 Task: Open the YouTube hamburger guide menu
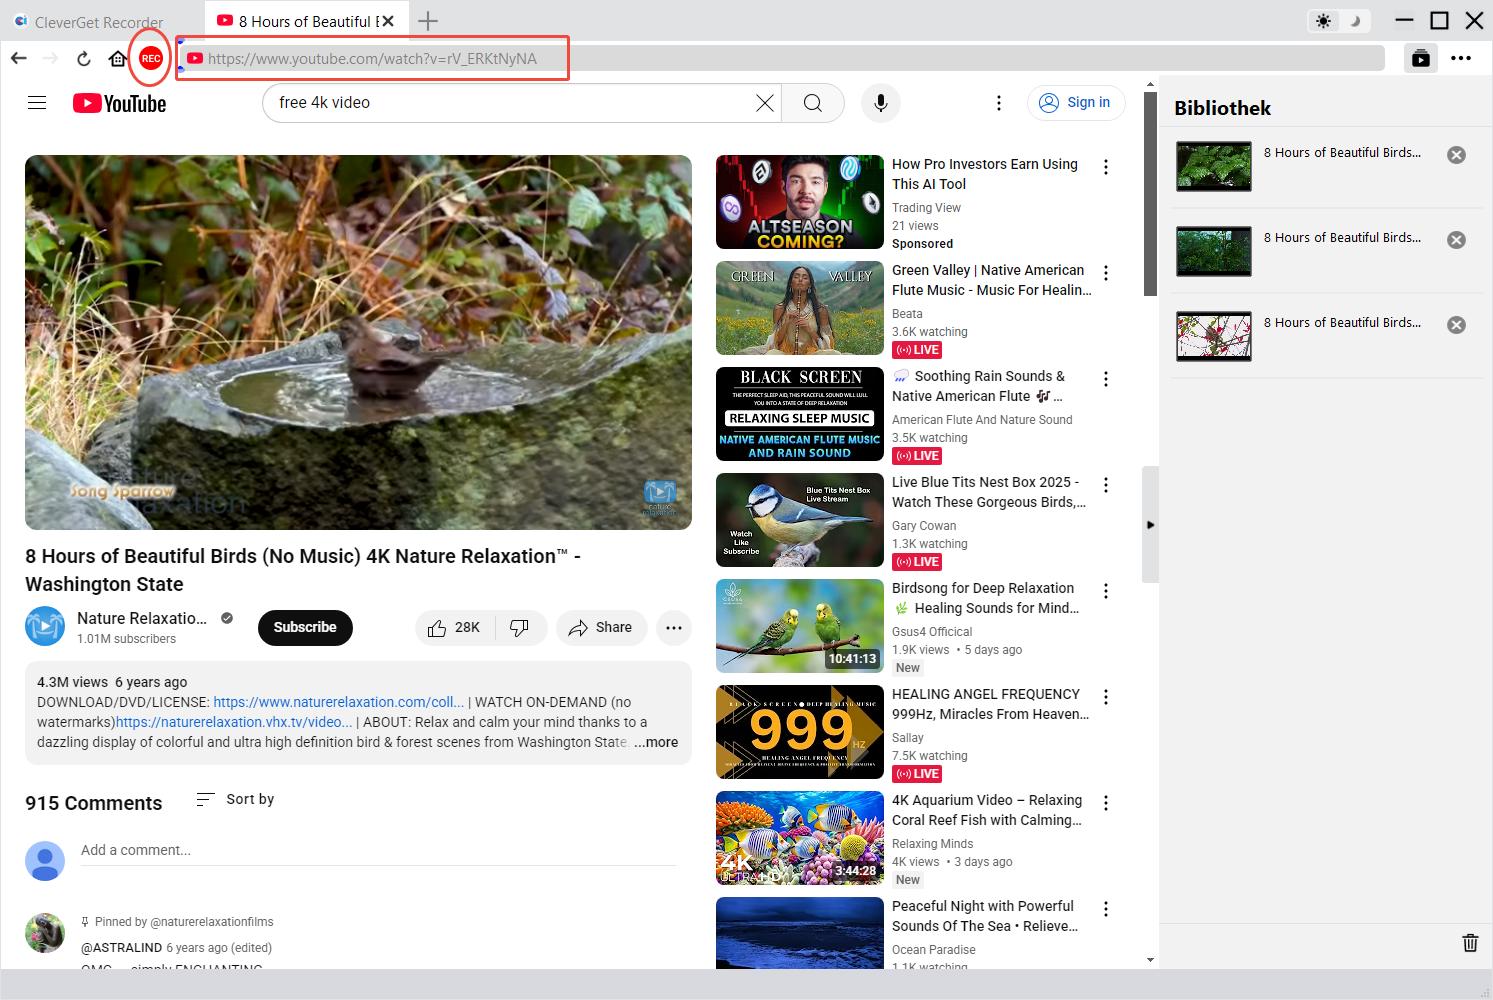(37, 102)
